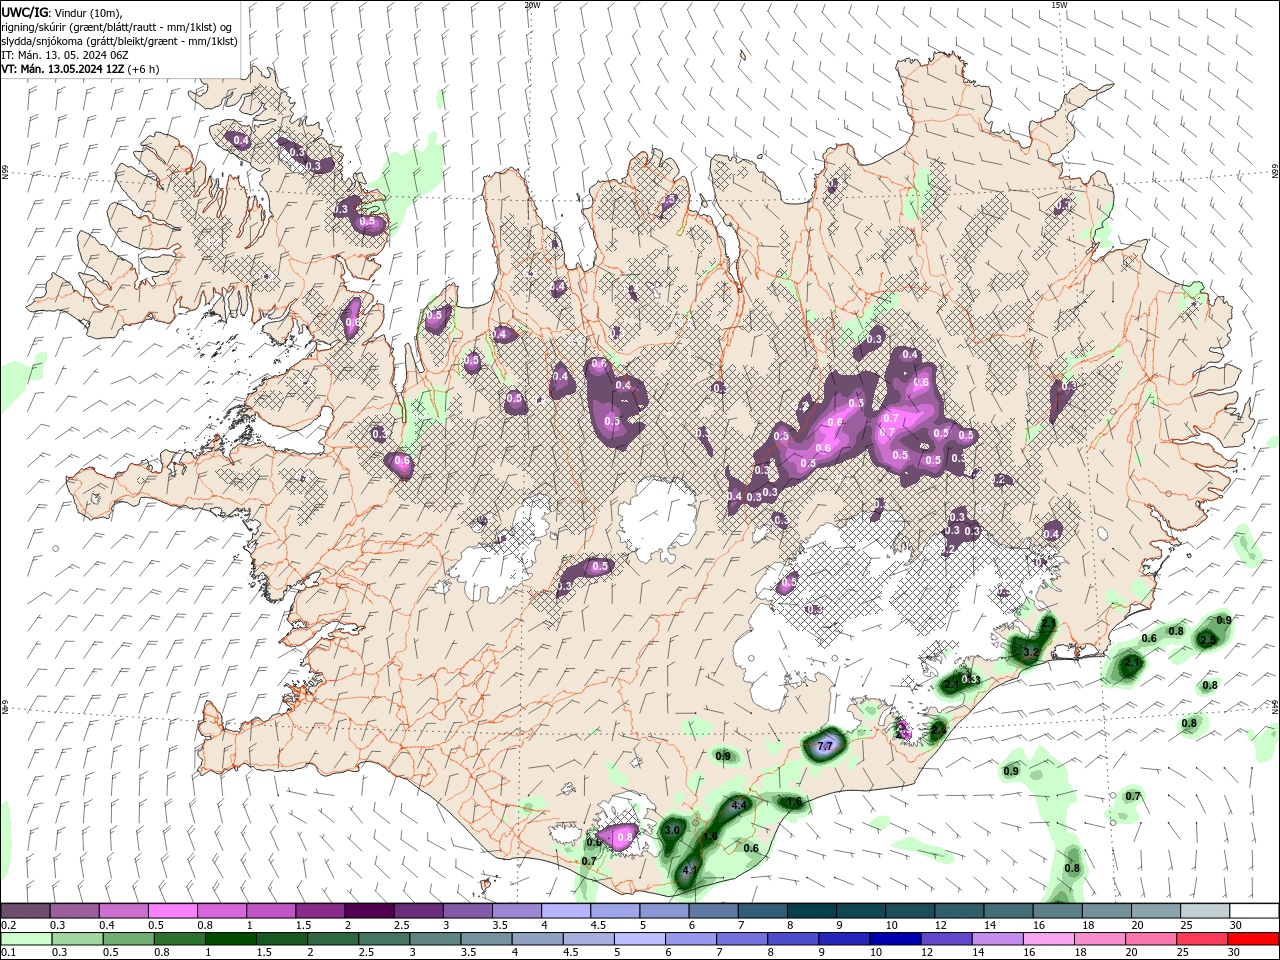Click the 3.2 rainfall value label

pos(1030,651)
